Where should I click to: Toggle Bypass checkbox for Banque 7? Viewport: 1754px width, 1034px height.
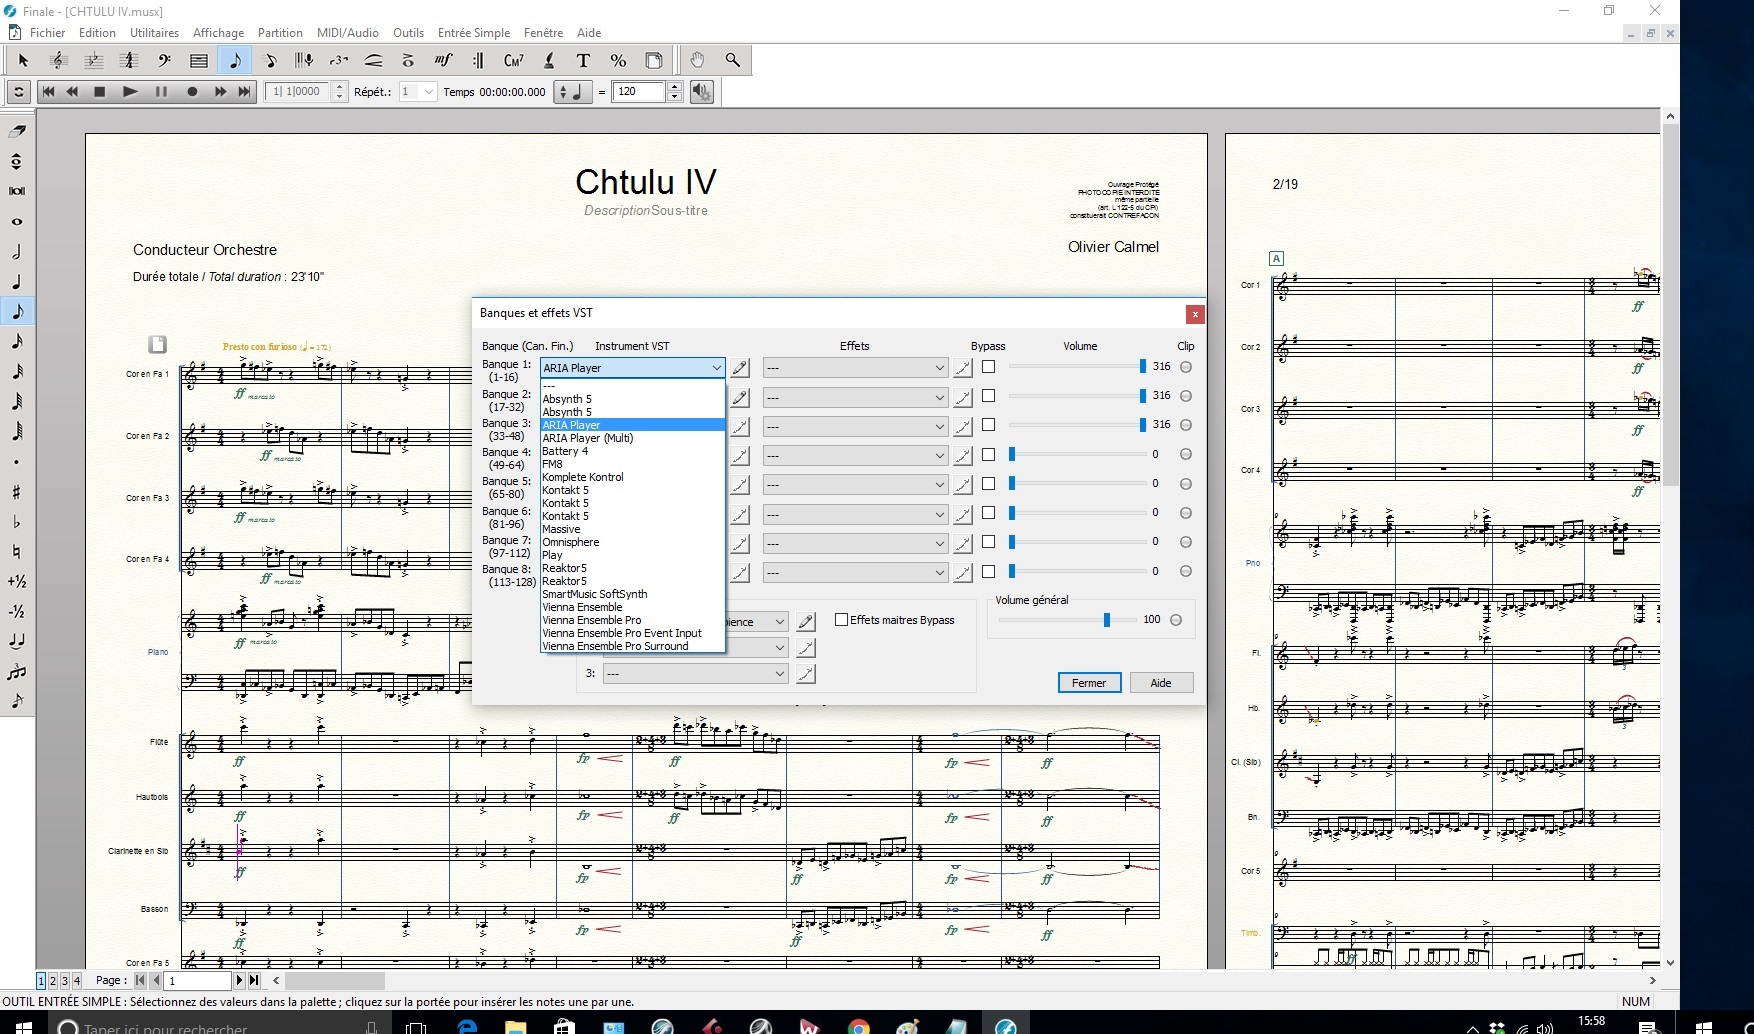pos(989,542)
